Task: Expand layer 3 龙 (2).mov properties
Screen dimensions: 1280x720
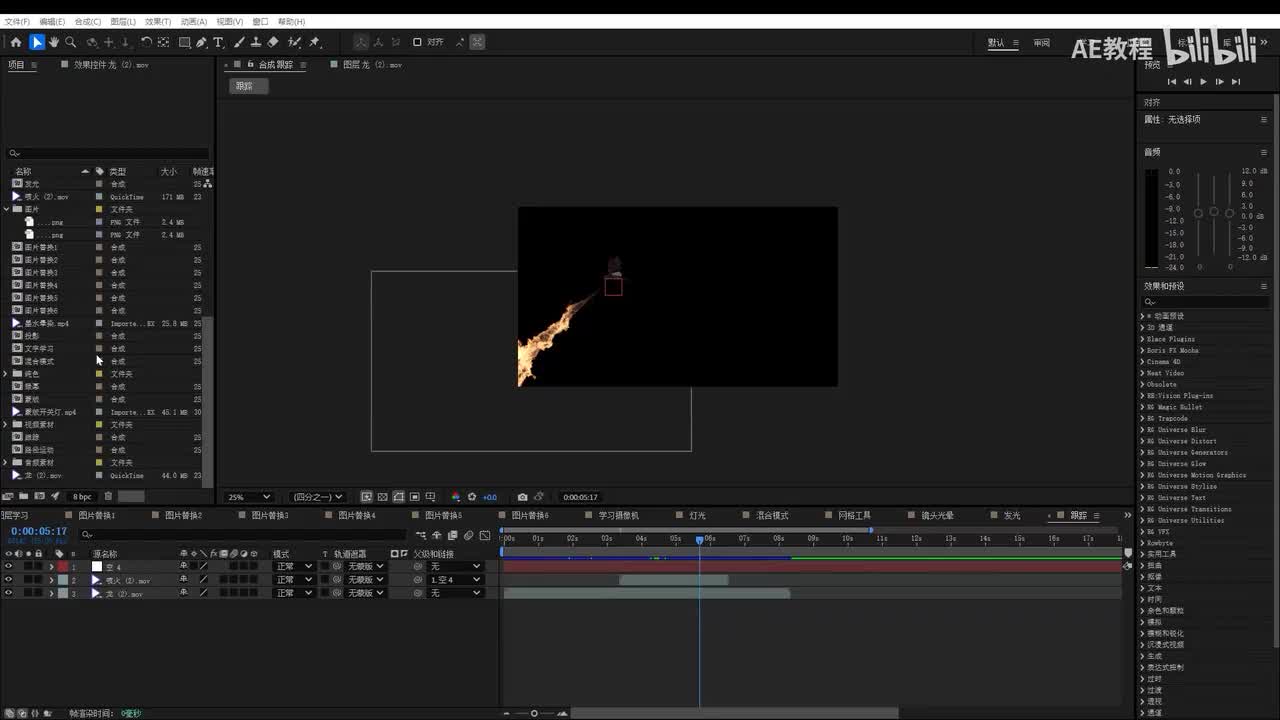Action: (x=52, y=593)
